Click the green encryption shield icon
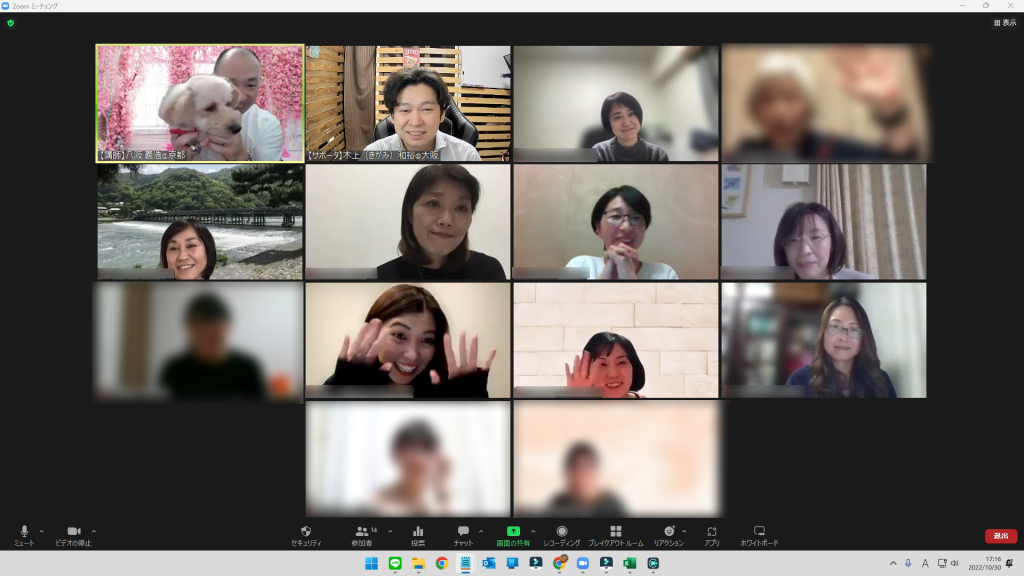Viewport: 1024px width, 576px height. tap(10, 22)
